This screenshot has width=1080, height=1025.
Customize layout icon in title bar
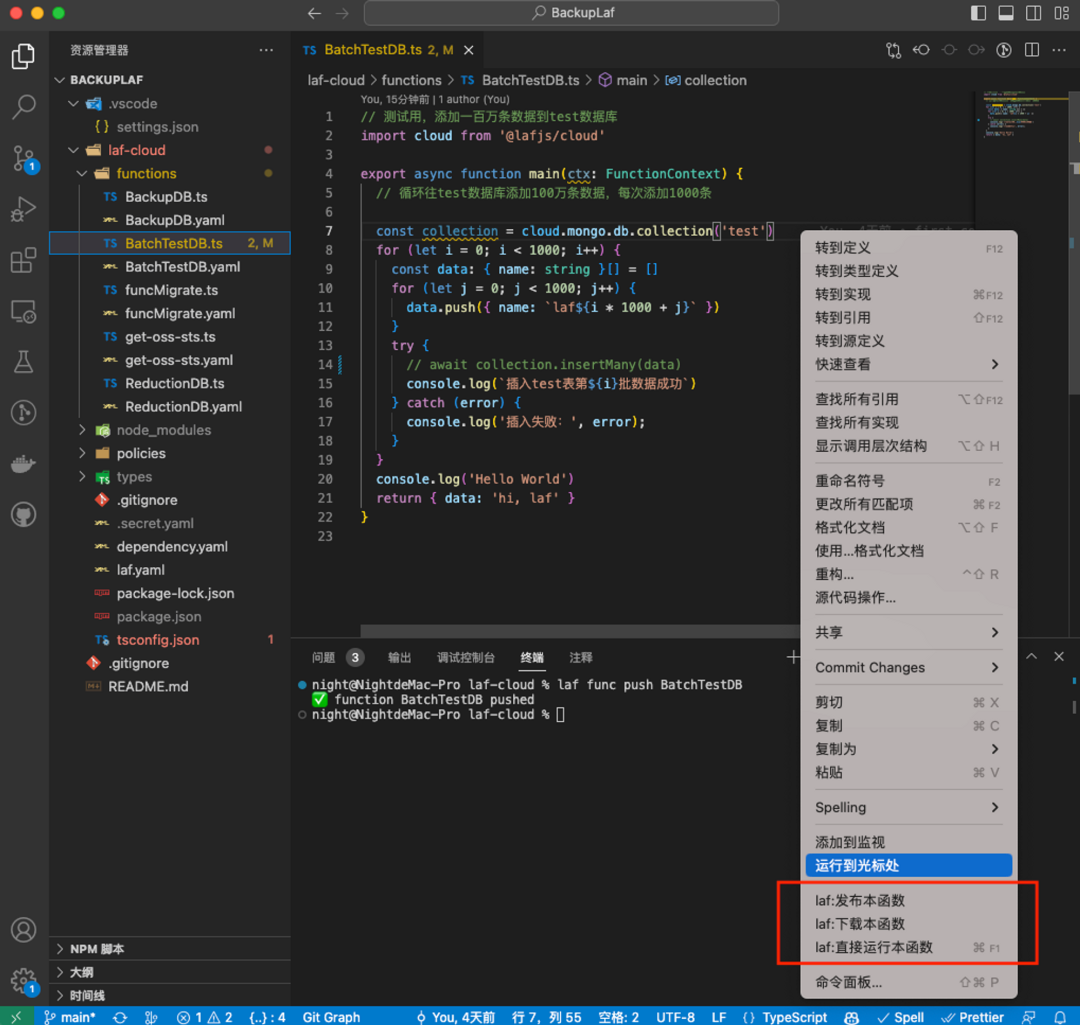(1061, 13)
